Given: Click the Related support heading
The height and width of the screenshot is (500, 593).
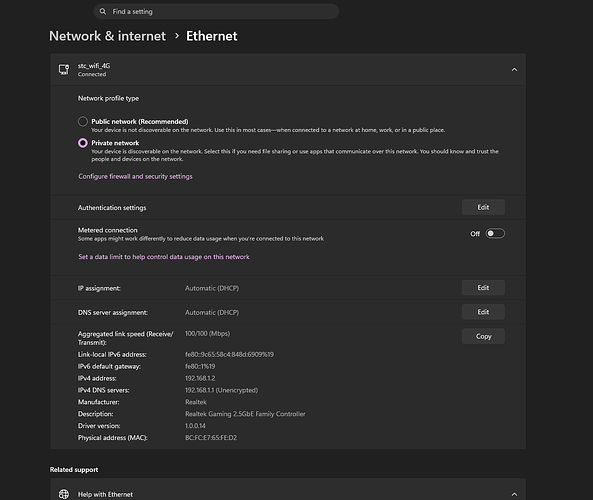Looking at the screenshot, I should [x=74, y=470].
